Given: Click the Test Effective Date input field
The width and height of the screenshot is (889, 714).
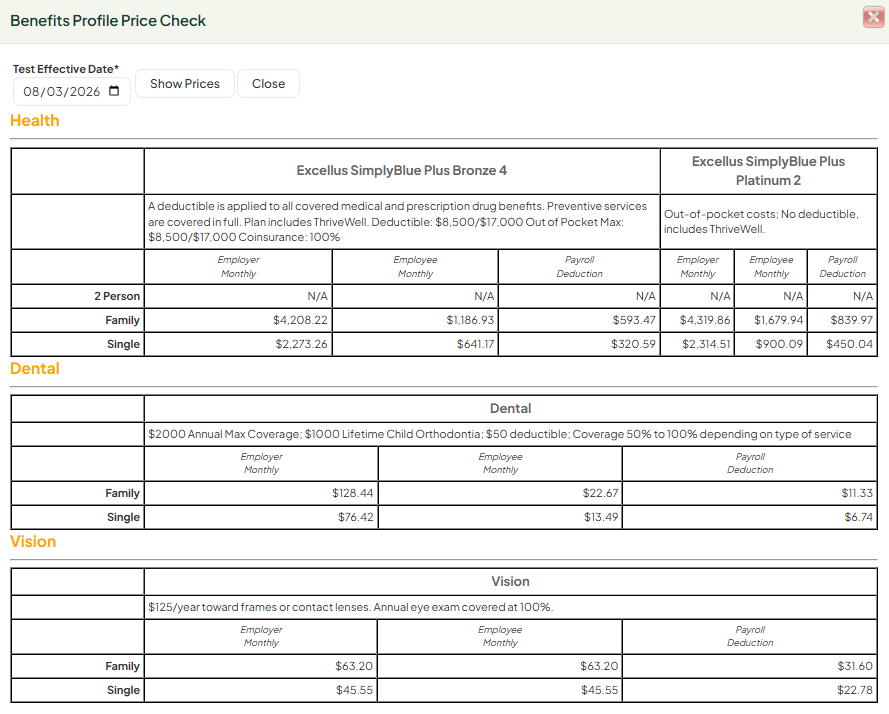Looking at the screenshot, I should pyautogui.click(x=71, y=91).
